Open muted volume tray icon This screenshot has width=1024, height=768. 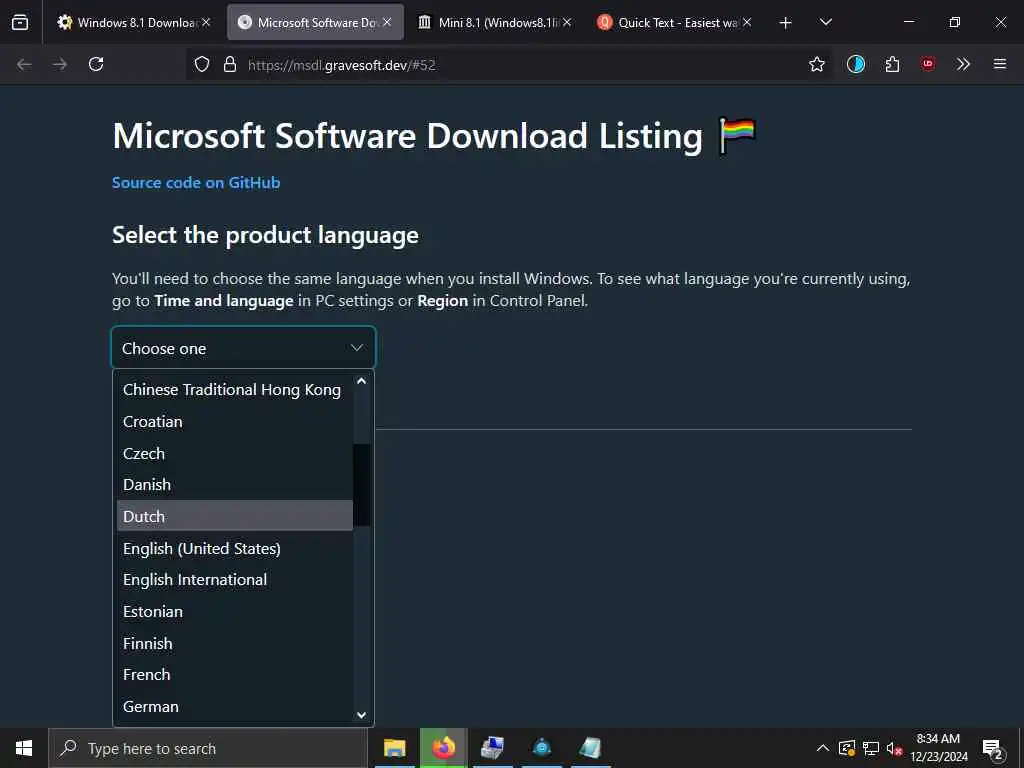click(x=895, y=748)
